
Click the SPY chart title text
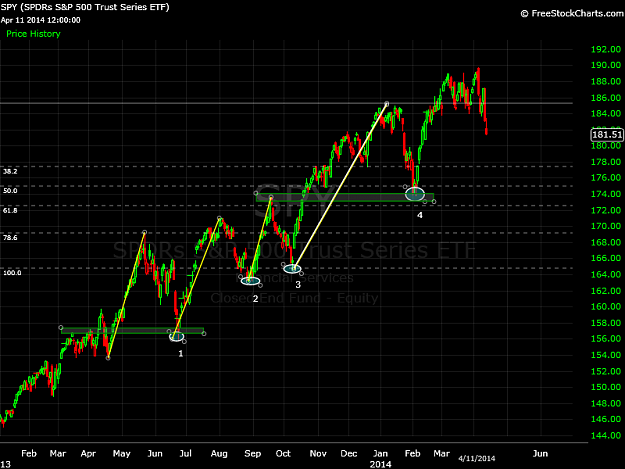pos(85,7)
